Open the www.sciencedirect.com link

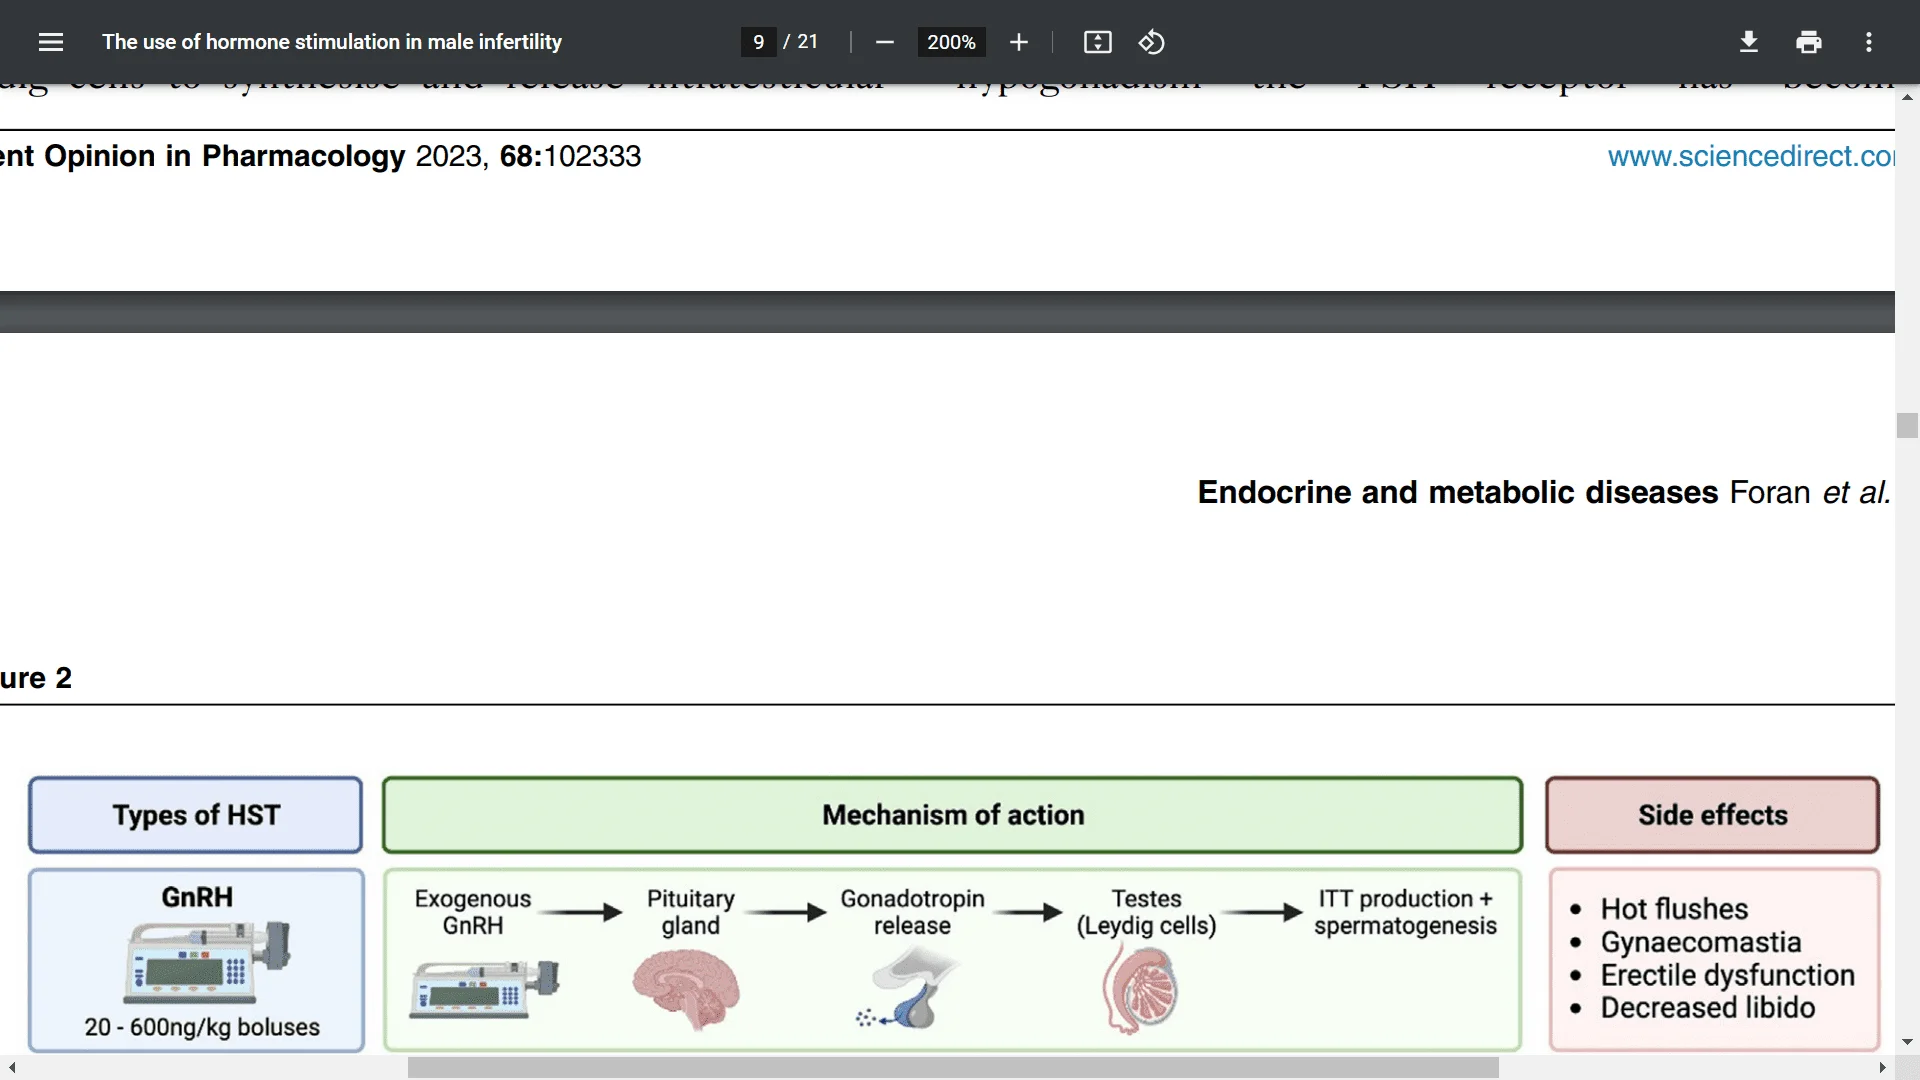click(1750, 157)
